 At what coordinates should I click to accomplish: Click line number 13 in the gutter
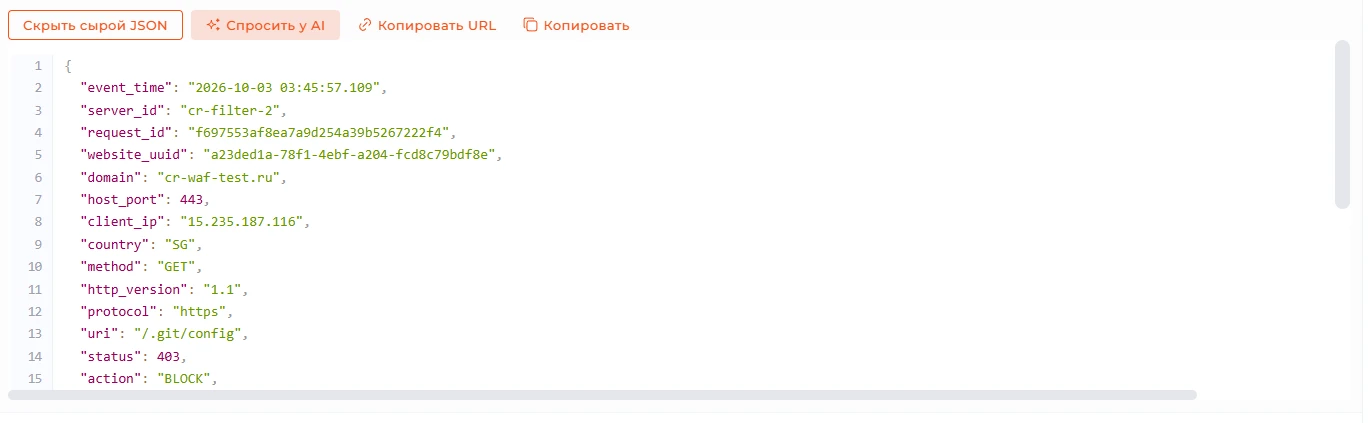(35, 335)
